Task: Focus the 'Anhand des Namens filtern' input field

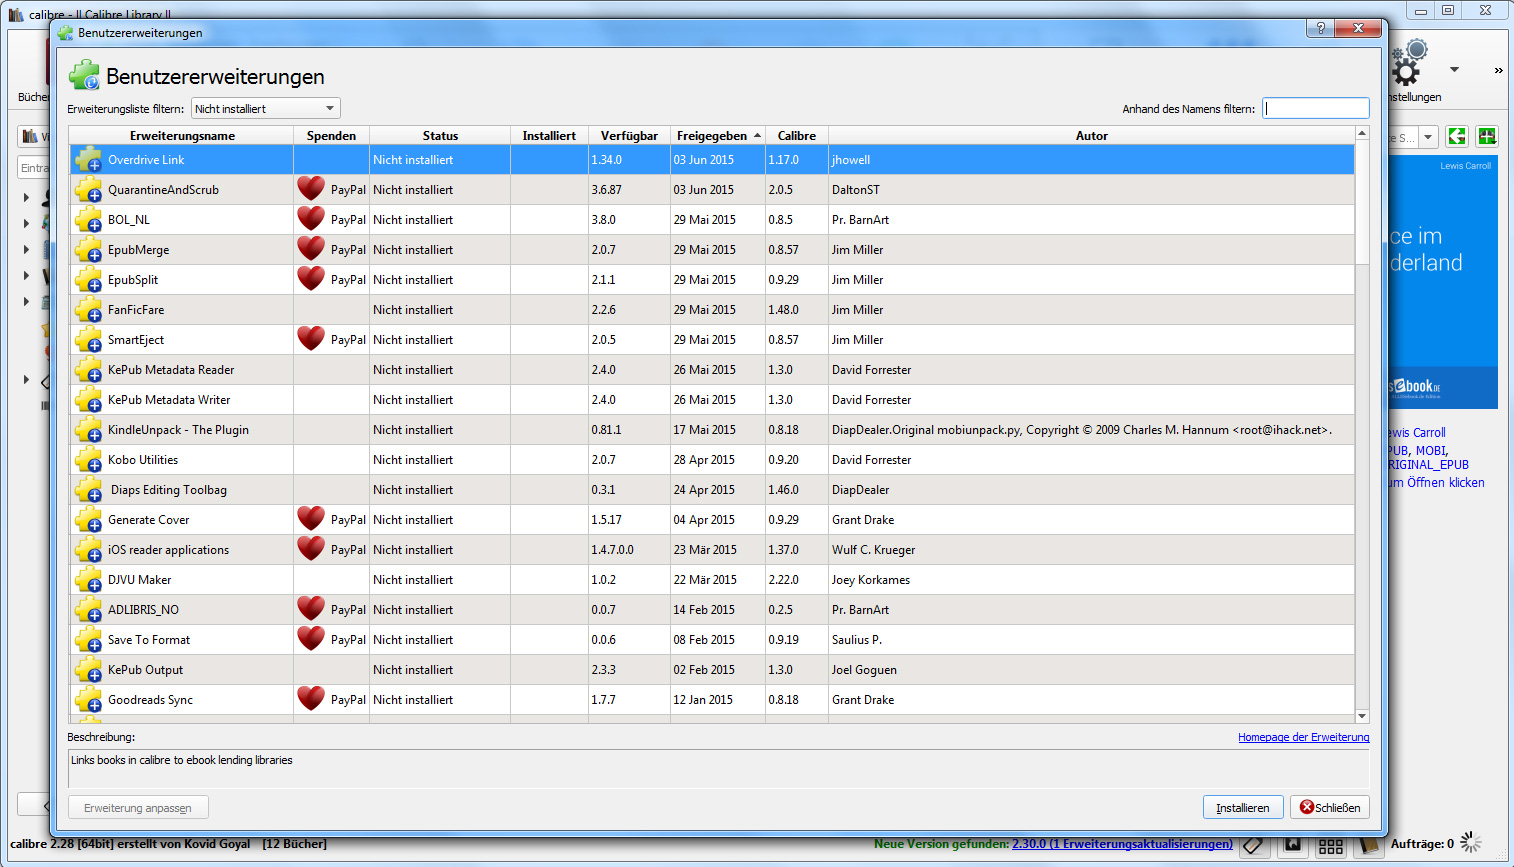Action: (x=1316, y=108)
